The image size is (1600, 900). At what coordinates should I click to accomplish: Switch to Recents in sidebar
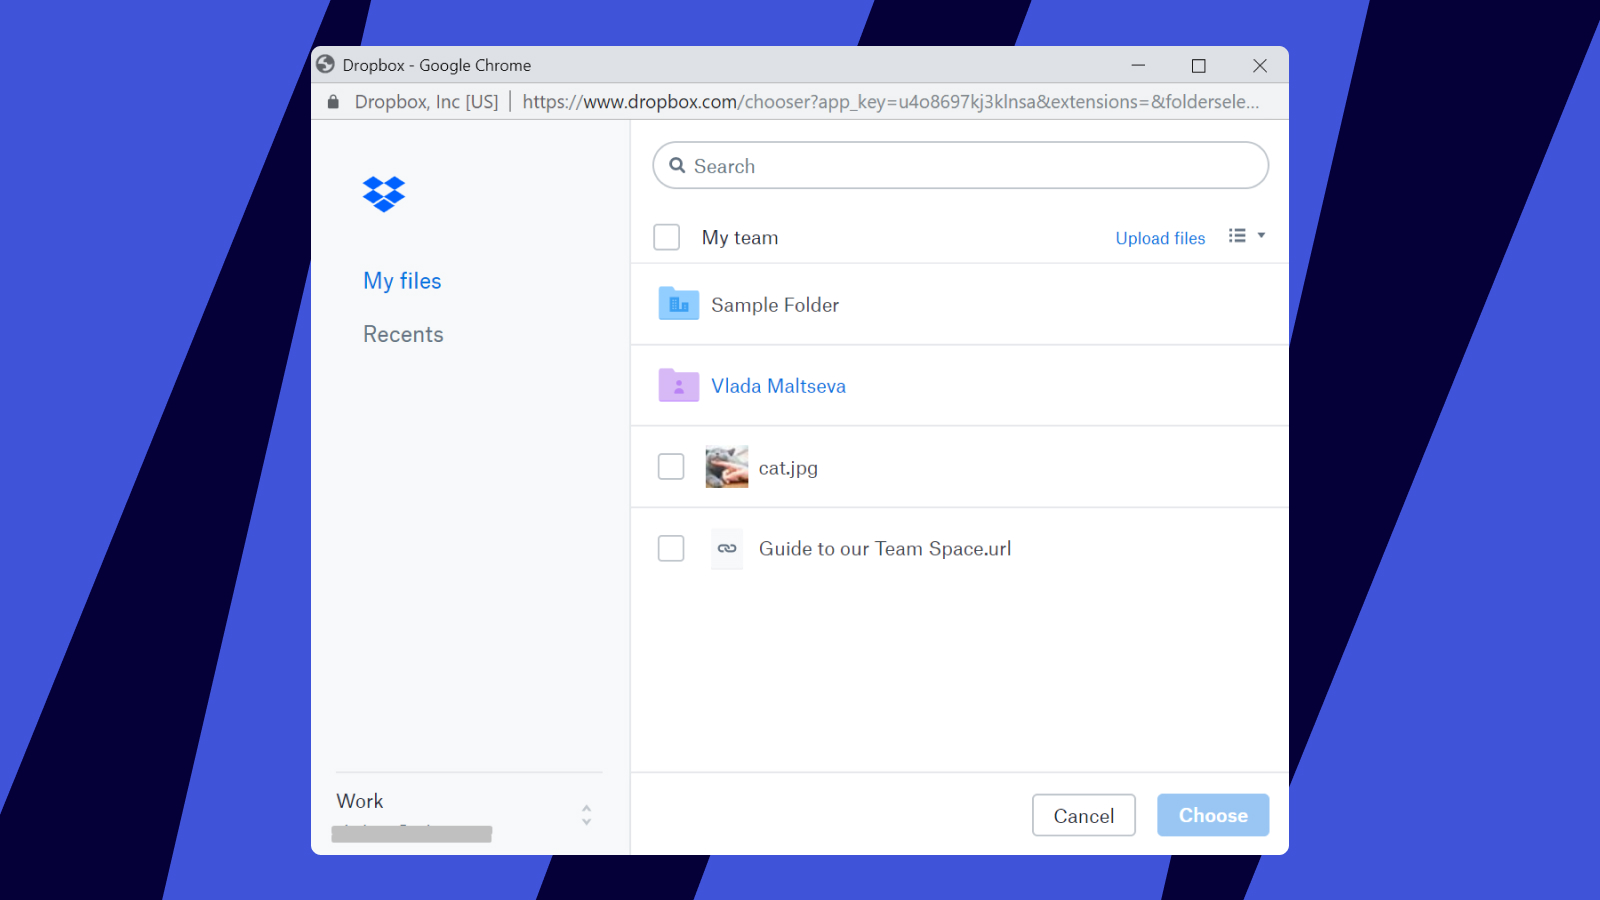pos(403,334)
